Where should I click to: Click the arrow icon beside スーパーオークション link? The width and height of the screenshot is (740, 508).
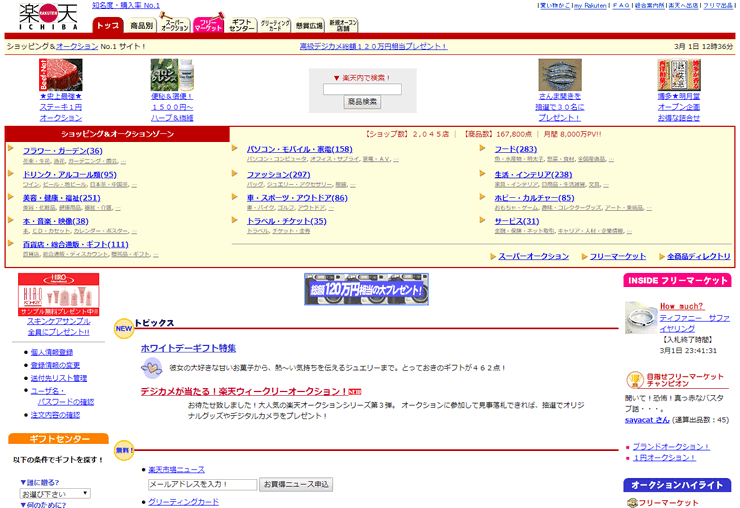(493, 256)
